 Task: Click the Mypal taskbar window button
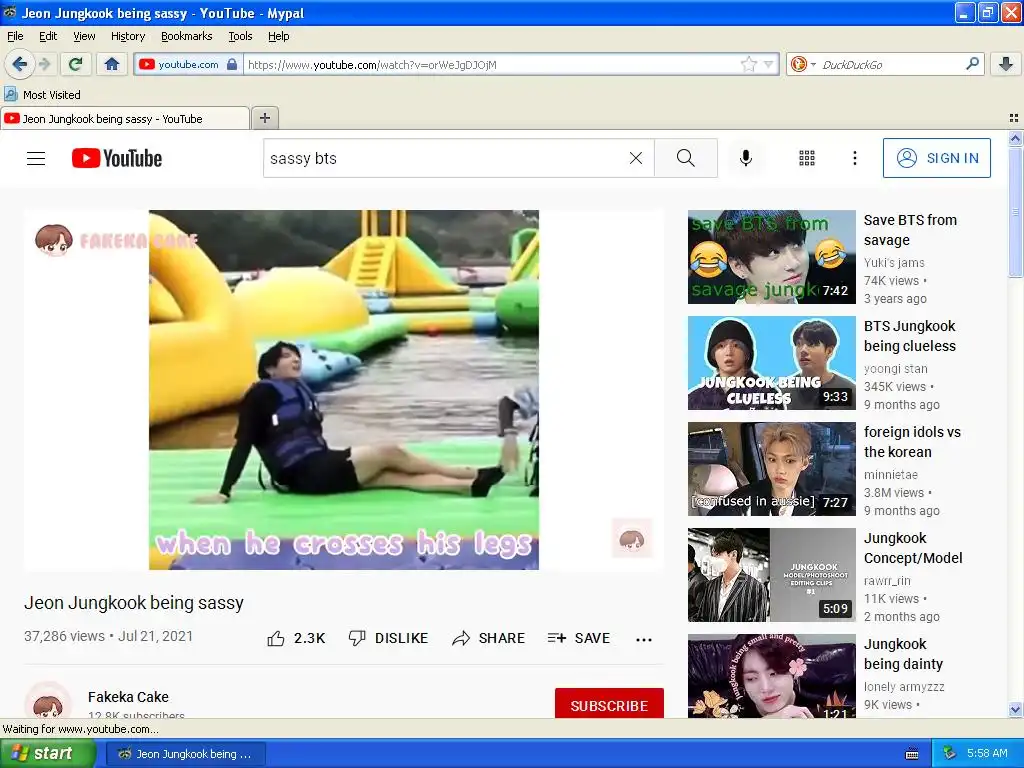[185, 754]
